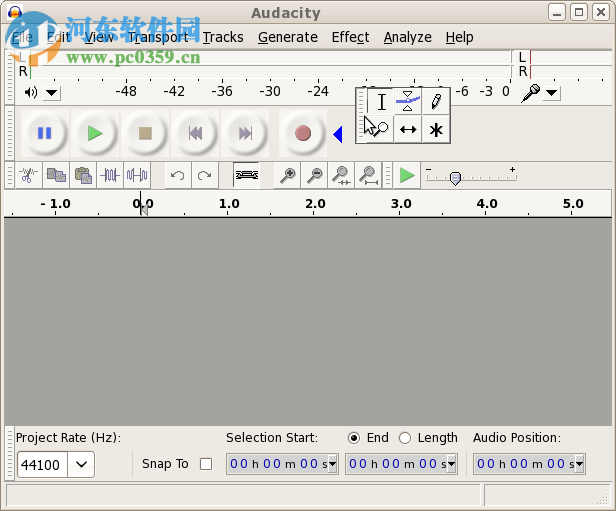
Task: Open the Tracks menu
Action: click(x=223, y=37)
